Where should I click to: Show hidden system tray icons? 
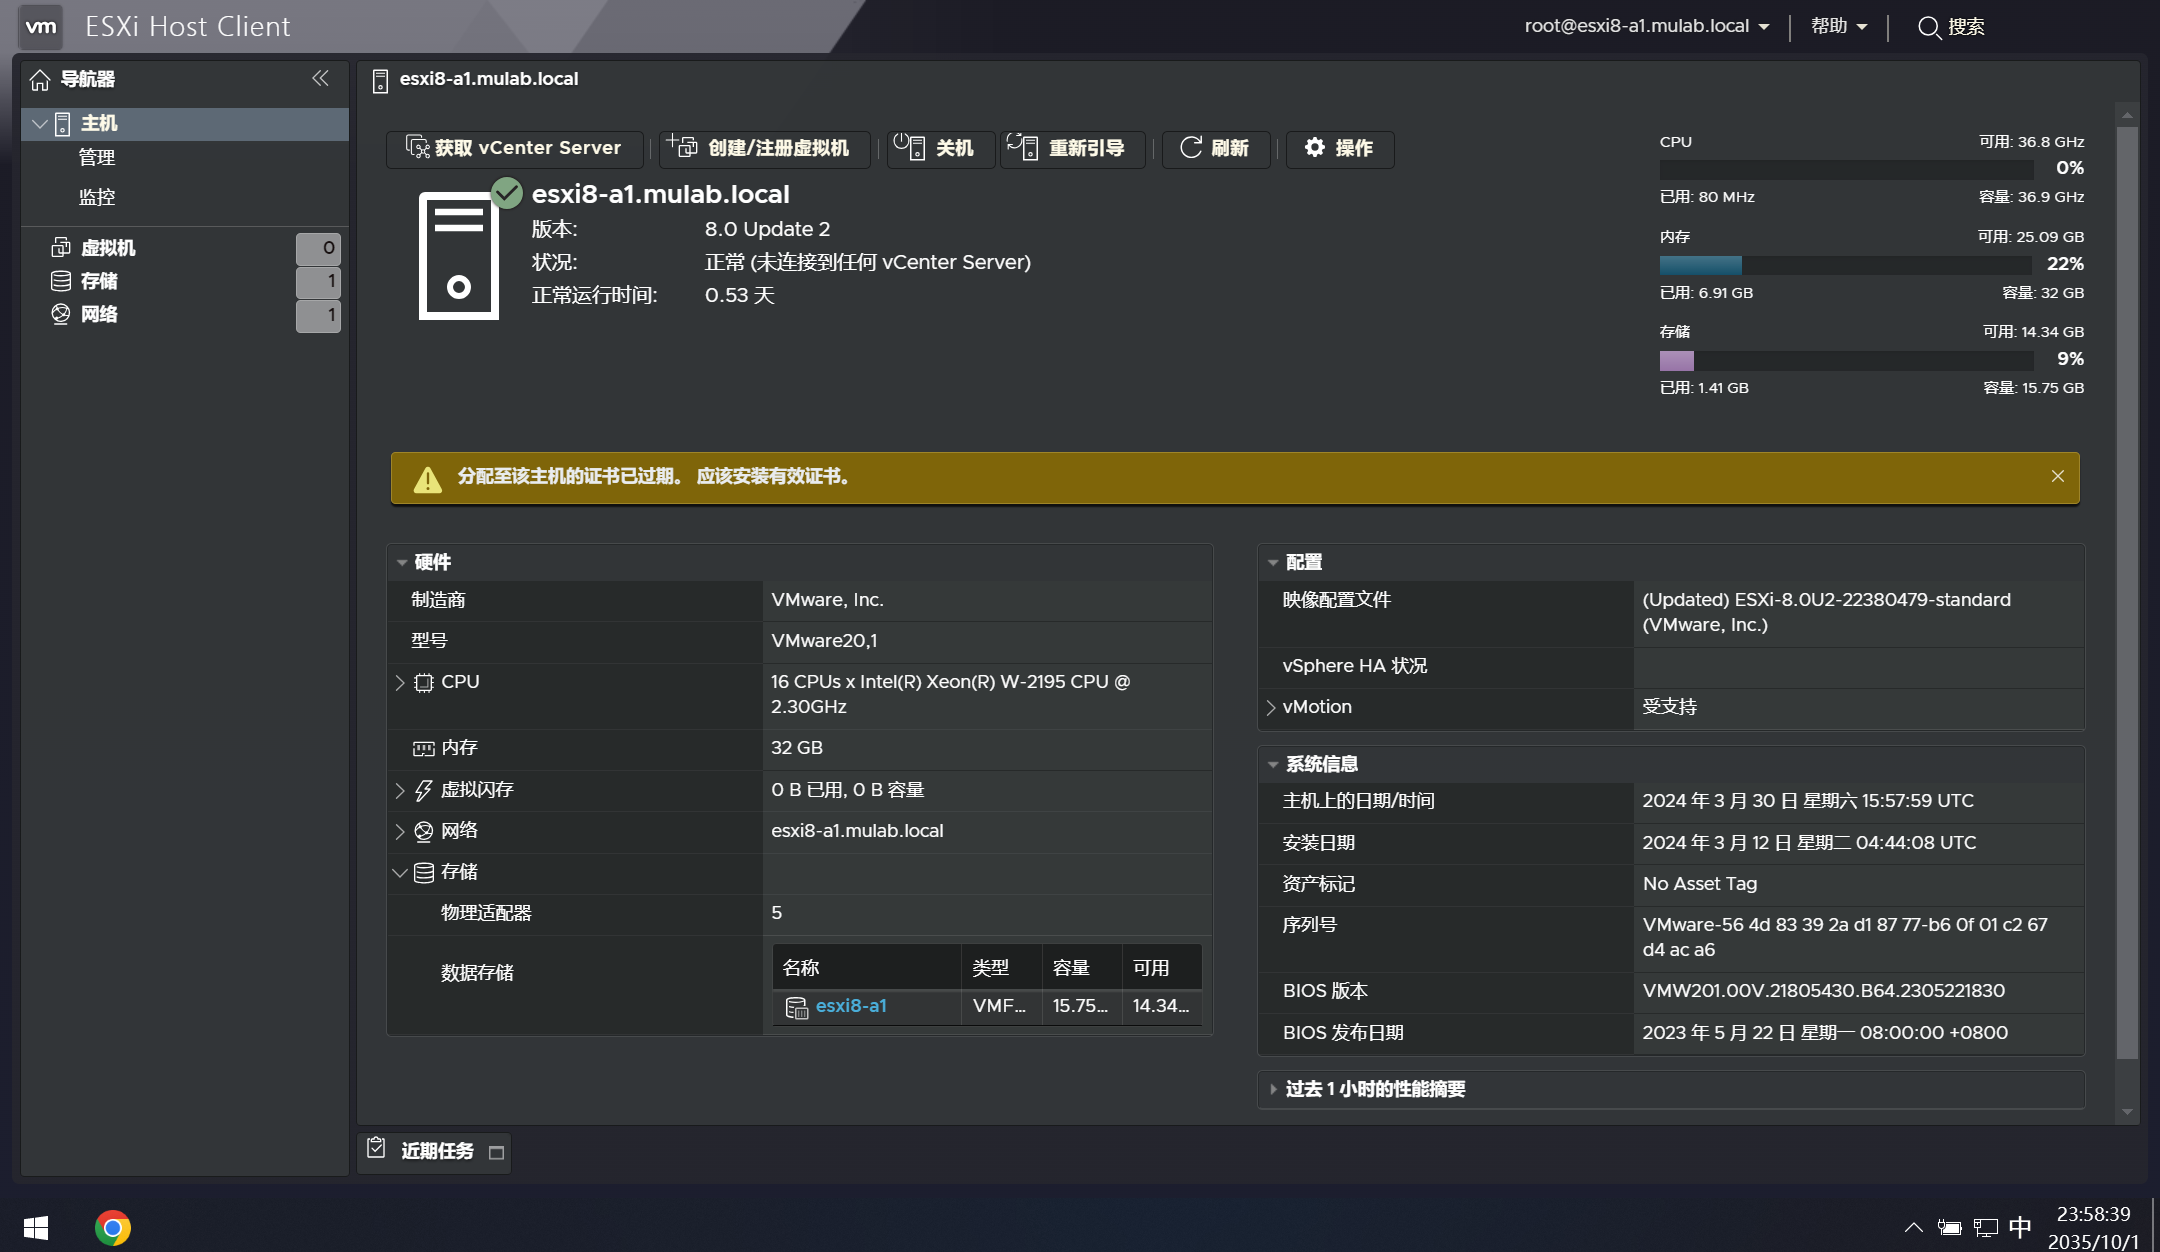(1914, 1227)
